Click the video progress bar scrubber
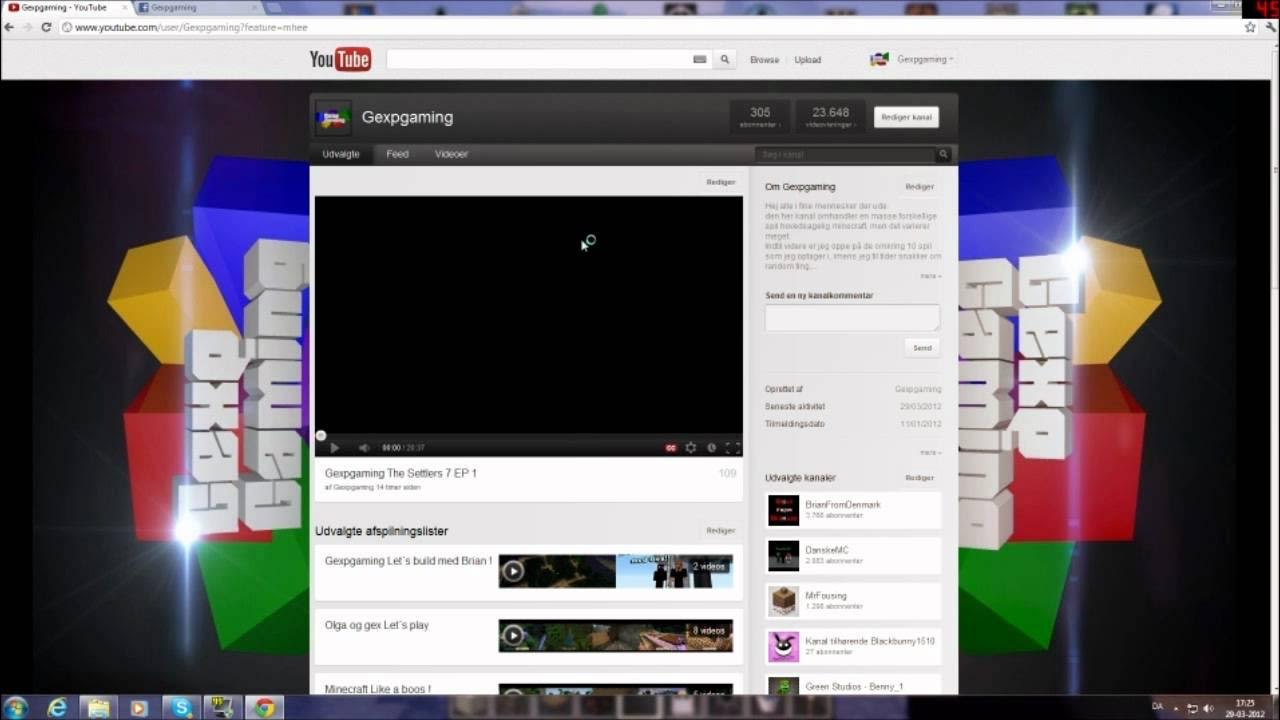The width and height of the screenshot is (1280, 720). [321, 435]
